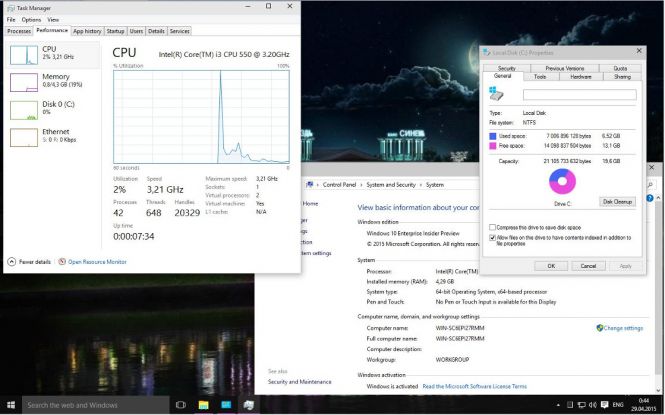Screen dimensions: 665x415
Task: Select the CPU graph thumbnail in Task Manager
Action: [x=24, y=55]
